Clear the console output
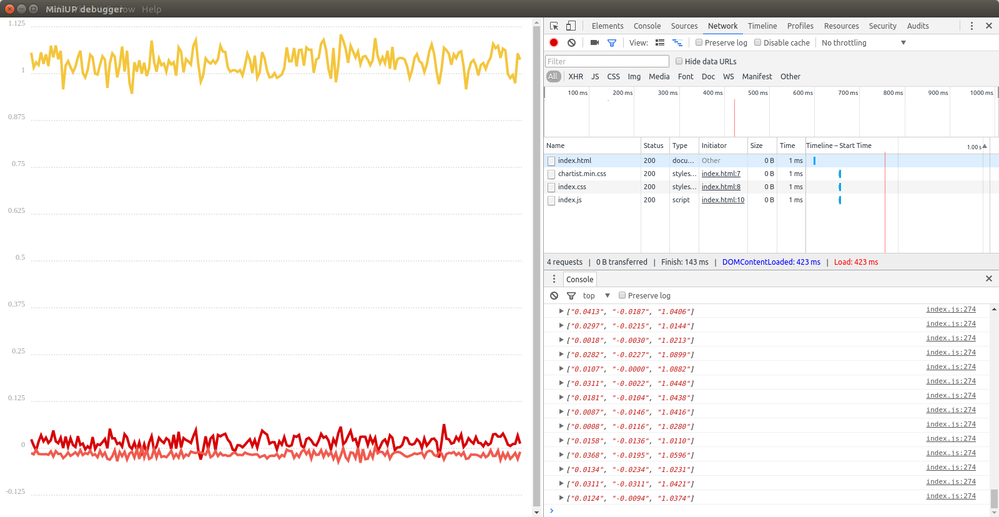 pos(554,296)
